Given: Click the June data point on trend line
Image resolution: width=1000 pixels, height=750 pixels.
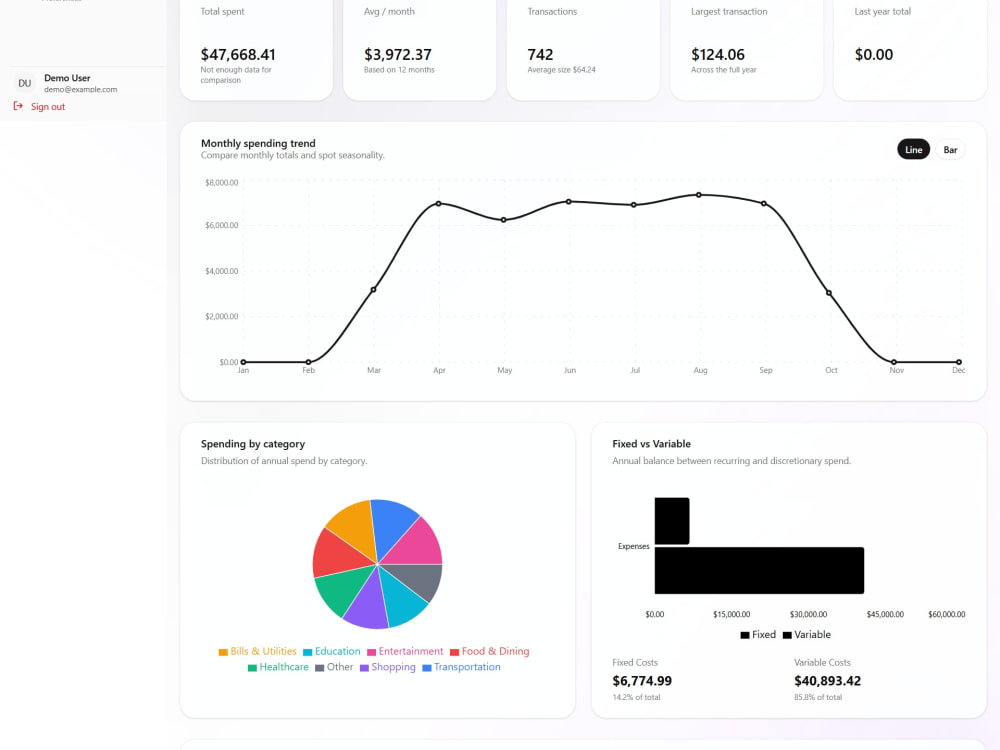Looking at the screenshot, I should (569, 202).
